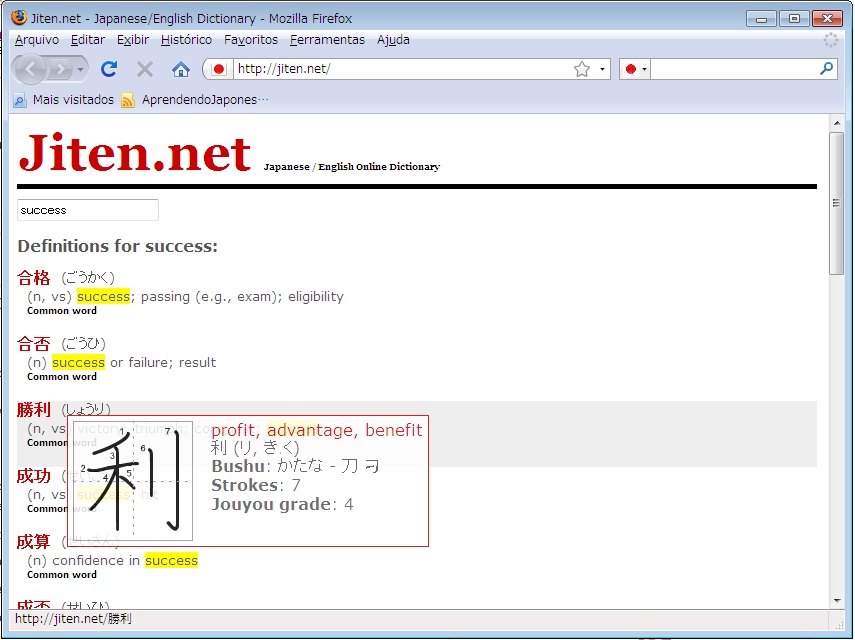Open the Mais visitados bookmarks folder
The width and height of the screenshot is (855, 640).
(x=64, y=100)
